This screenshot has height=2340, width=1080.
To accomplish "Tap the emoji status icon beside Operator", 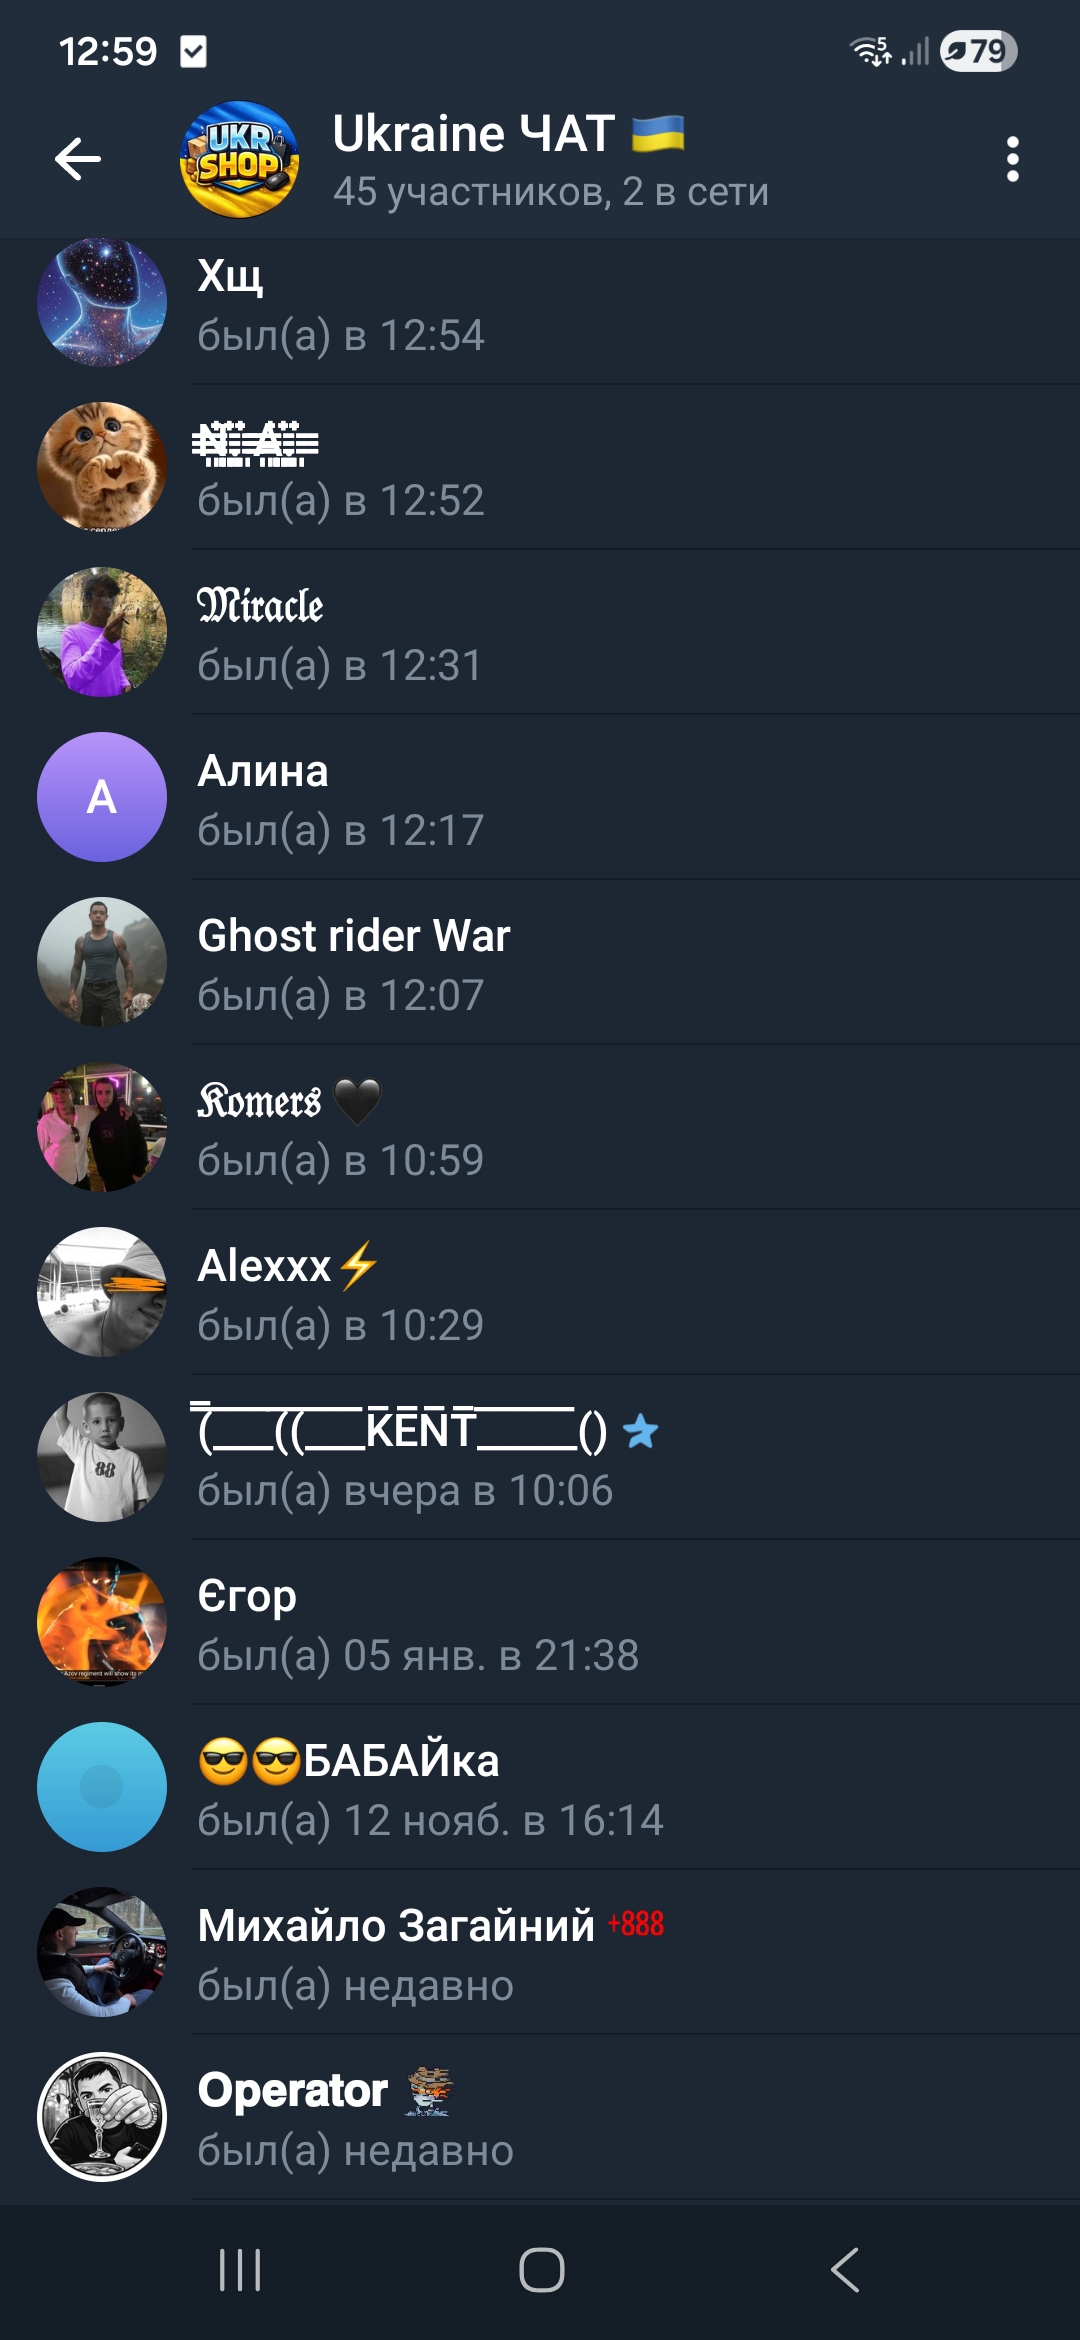I will coord(430,2091).
